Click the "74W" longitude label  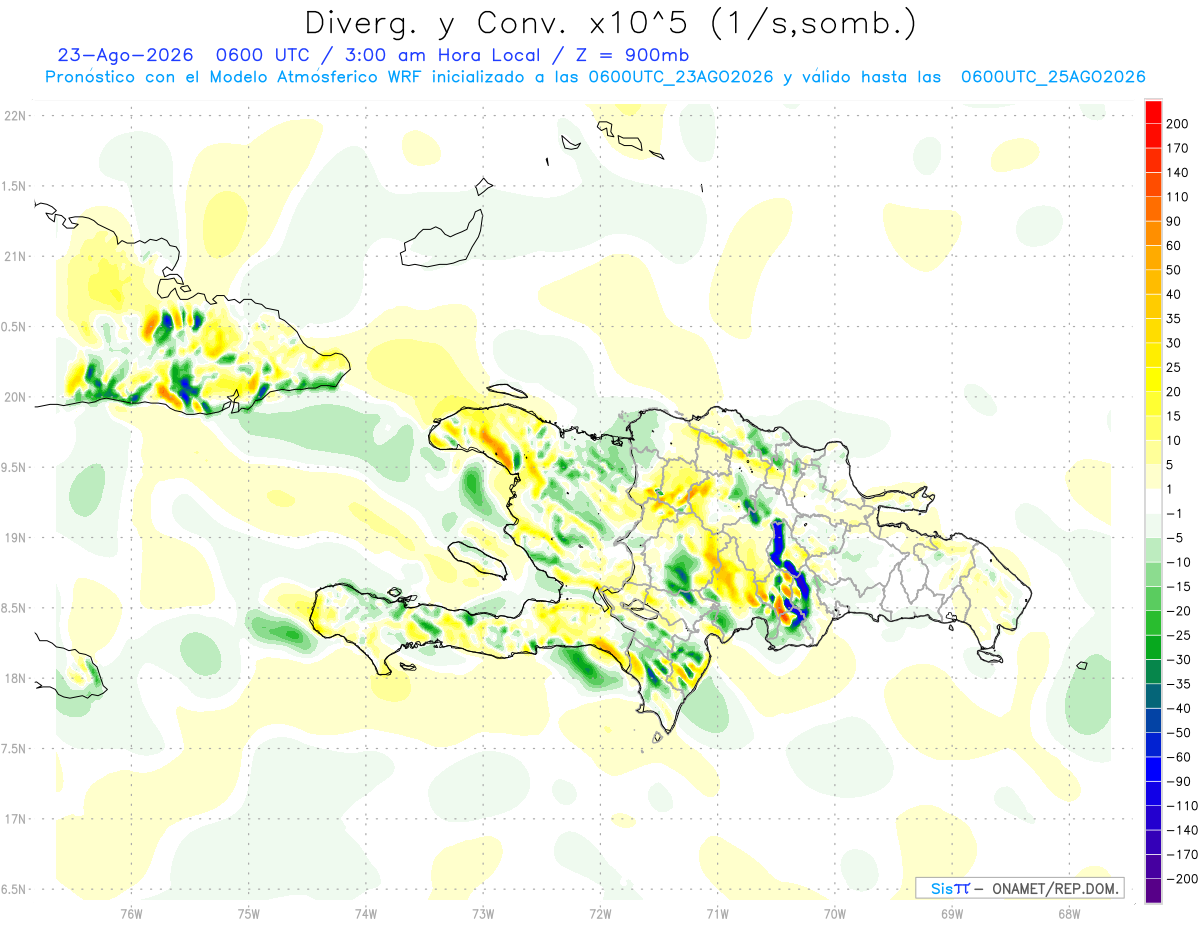[x=366, y=914]
